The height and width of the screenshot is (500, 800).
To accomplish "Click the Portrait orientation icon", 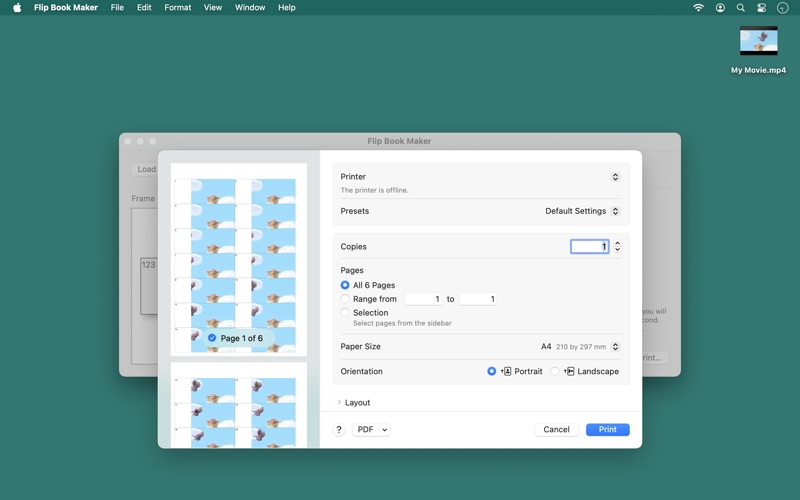I will 506,371.
